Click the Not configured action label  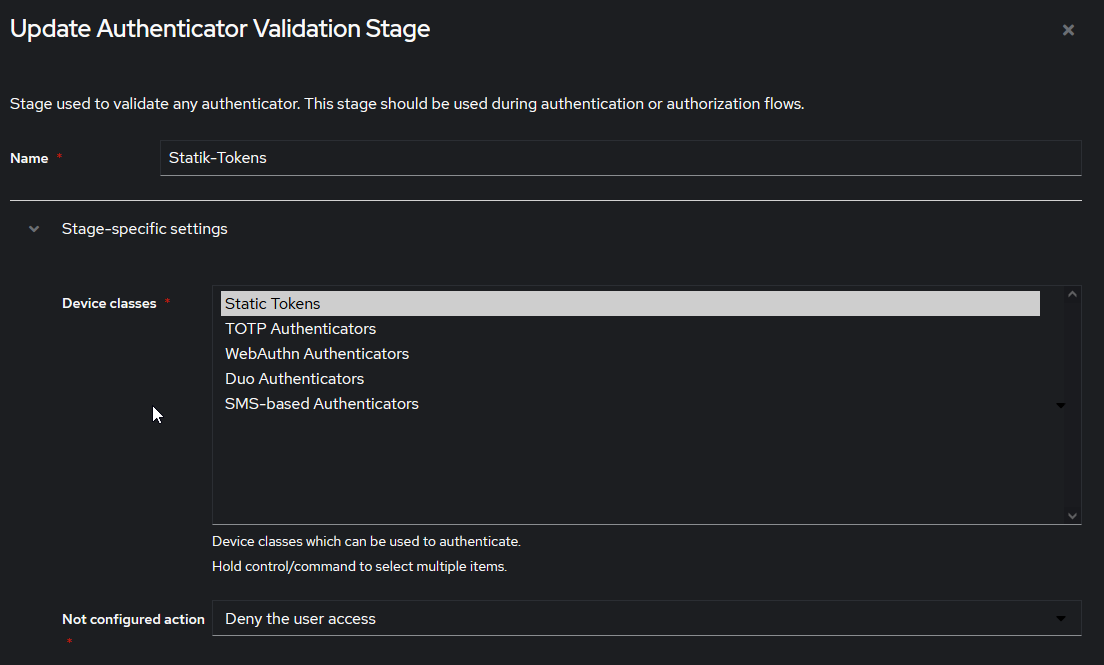tap(133, 618)
